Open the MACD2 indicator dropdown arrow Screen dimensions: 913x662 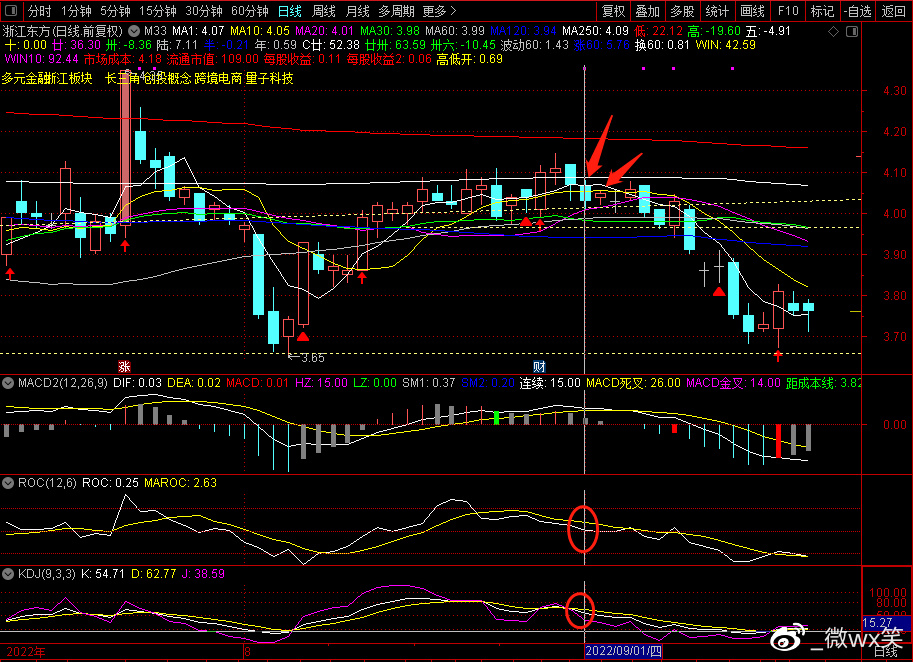click(9, 383)
